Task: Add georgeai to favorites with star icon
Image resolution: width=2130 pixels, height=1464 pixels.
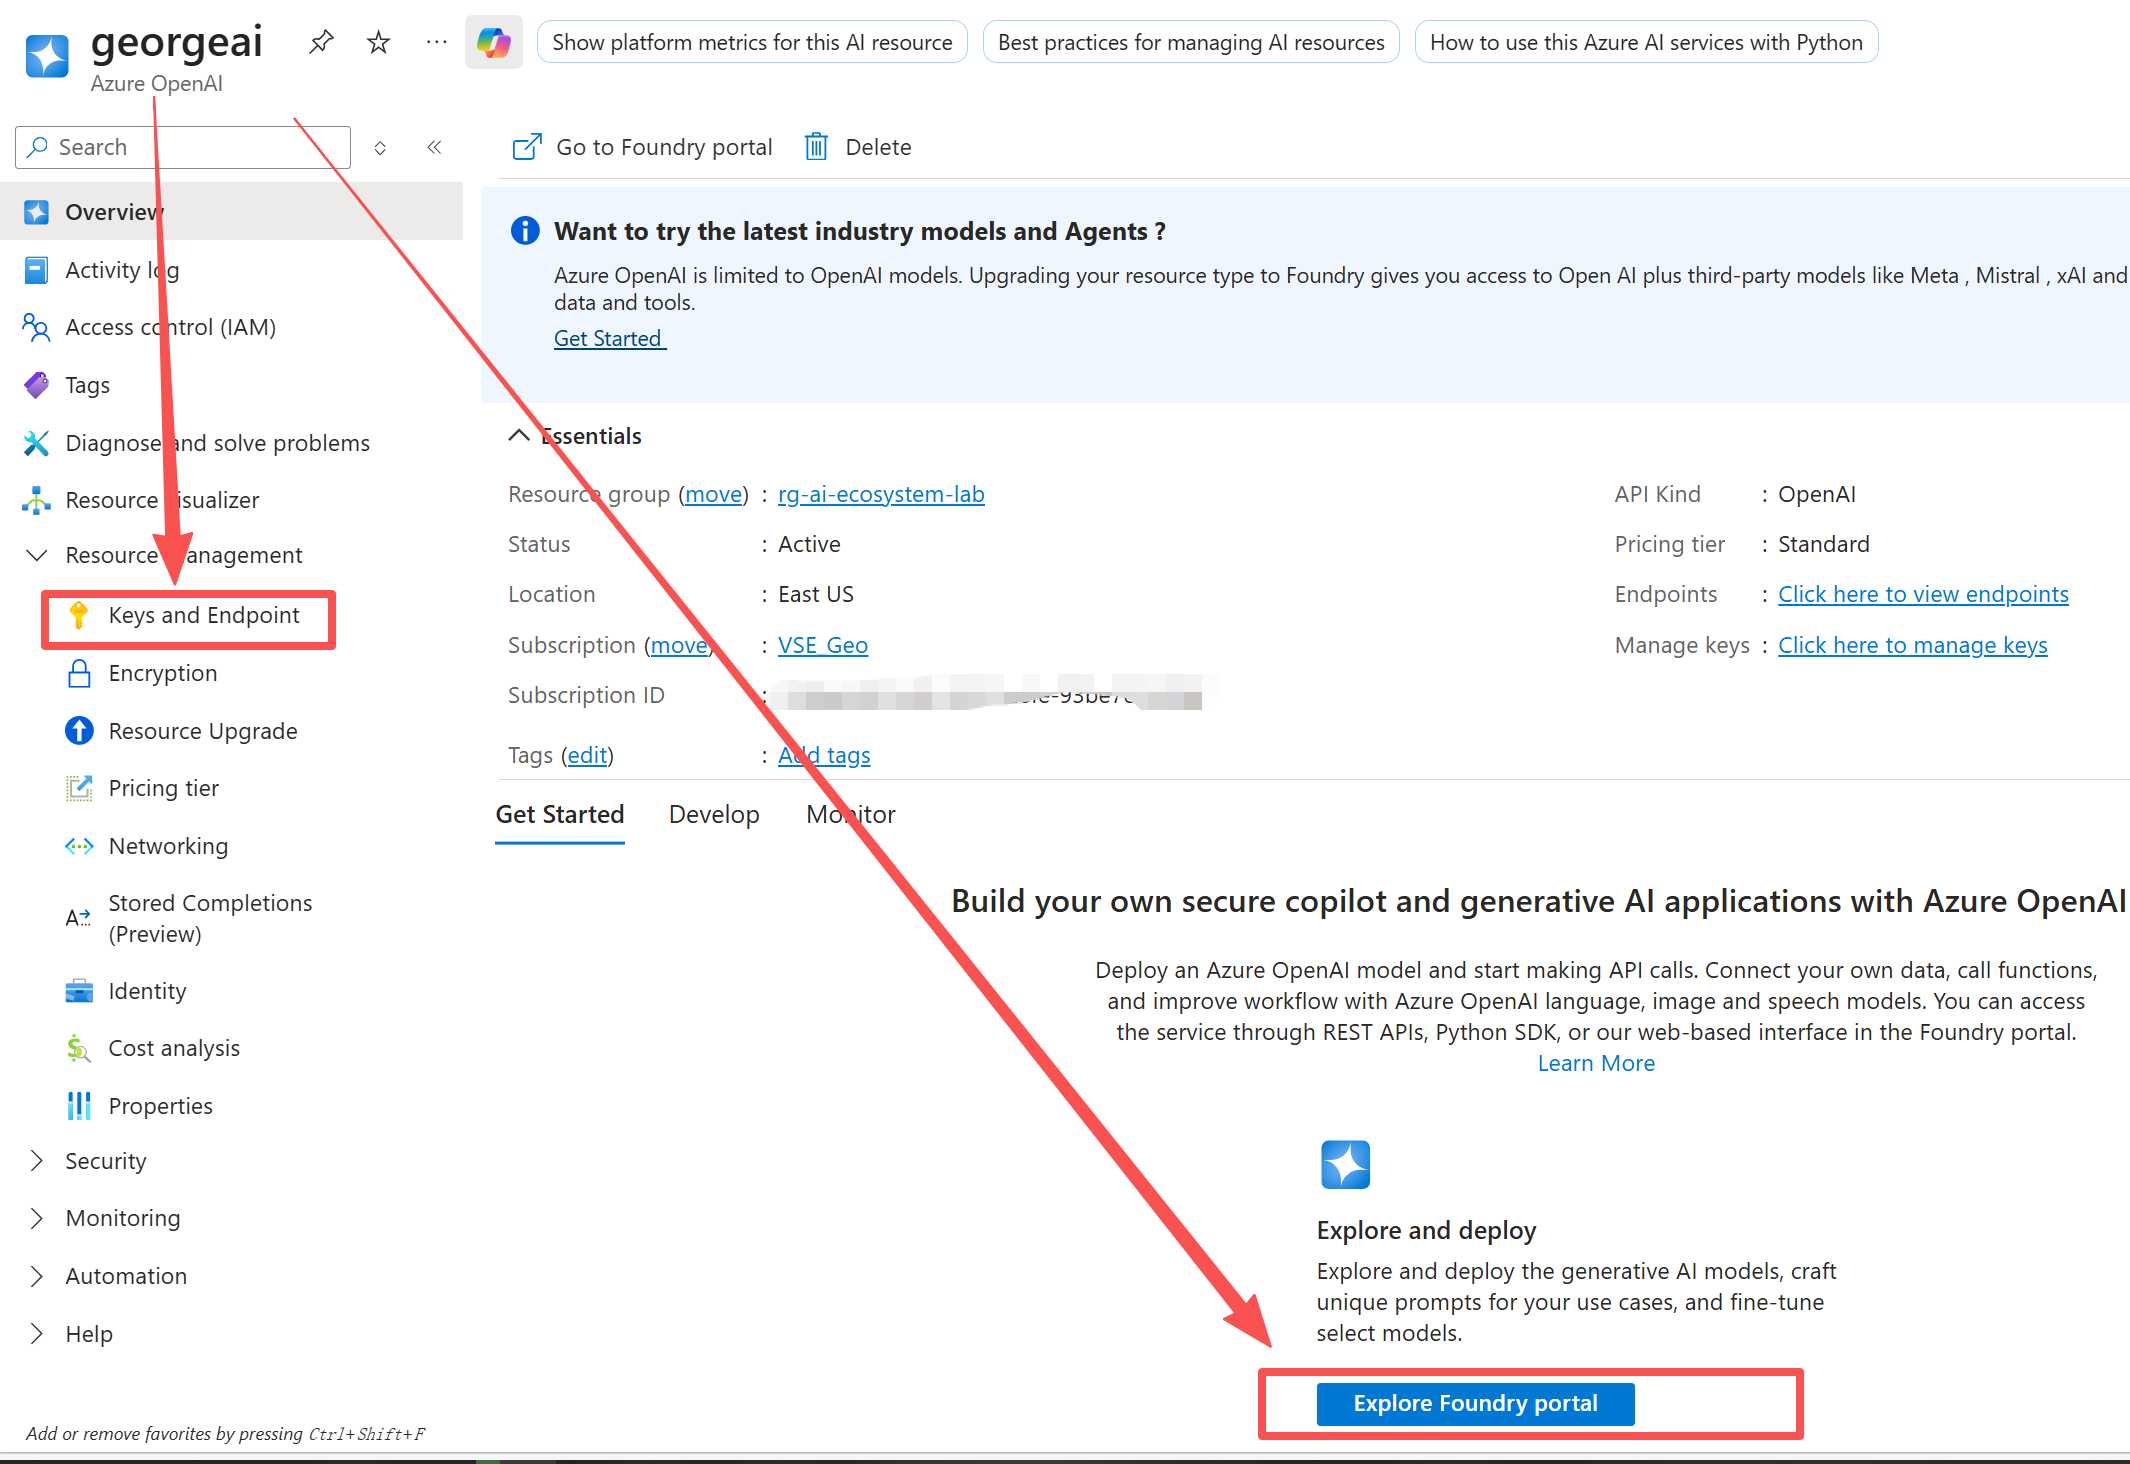Action: click(378, 42)
